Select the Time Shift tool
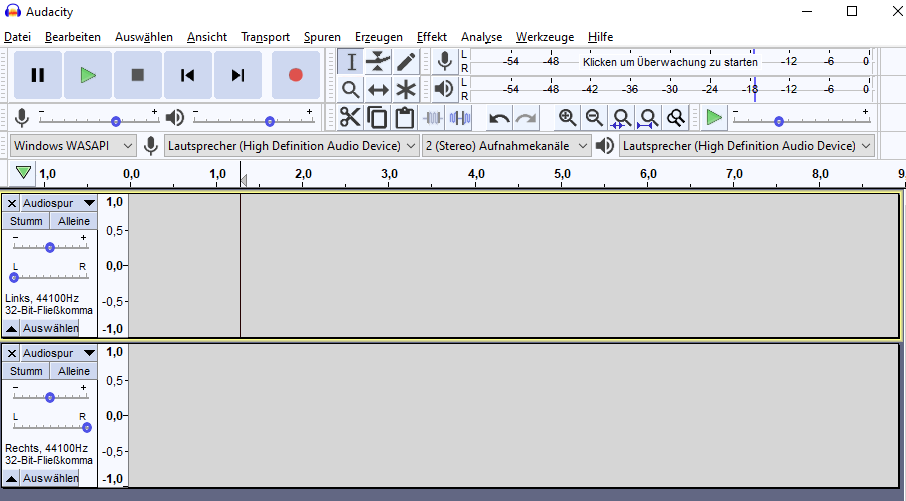This screenshot has width=906, height=501. pos(378,90)
